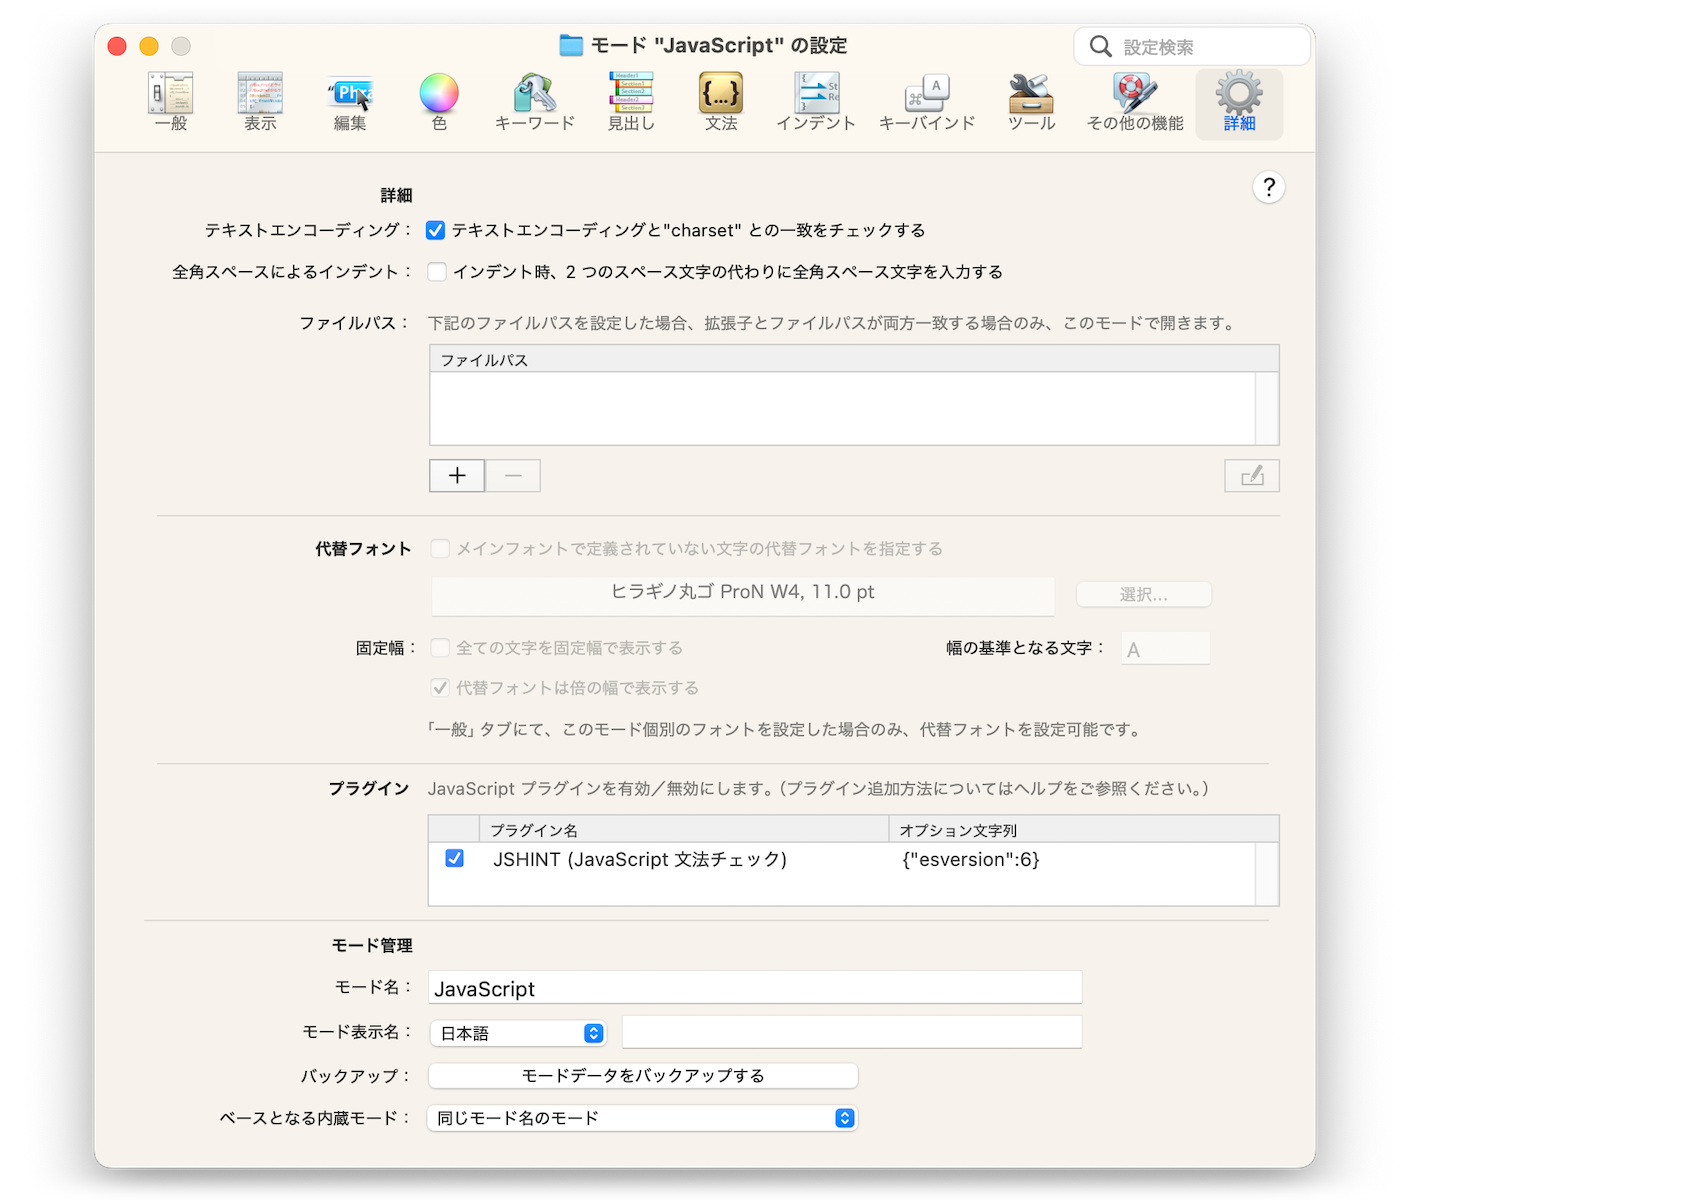Click the モードデータをバックアップする button

pyautogui.click(x=643, y=1076)
